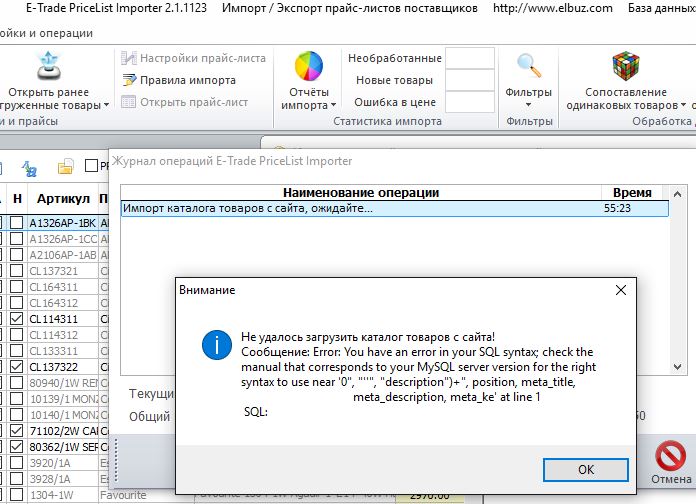Click the blue info icon in the dialog

click(217, 345)
